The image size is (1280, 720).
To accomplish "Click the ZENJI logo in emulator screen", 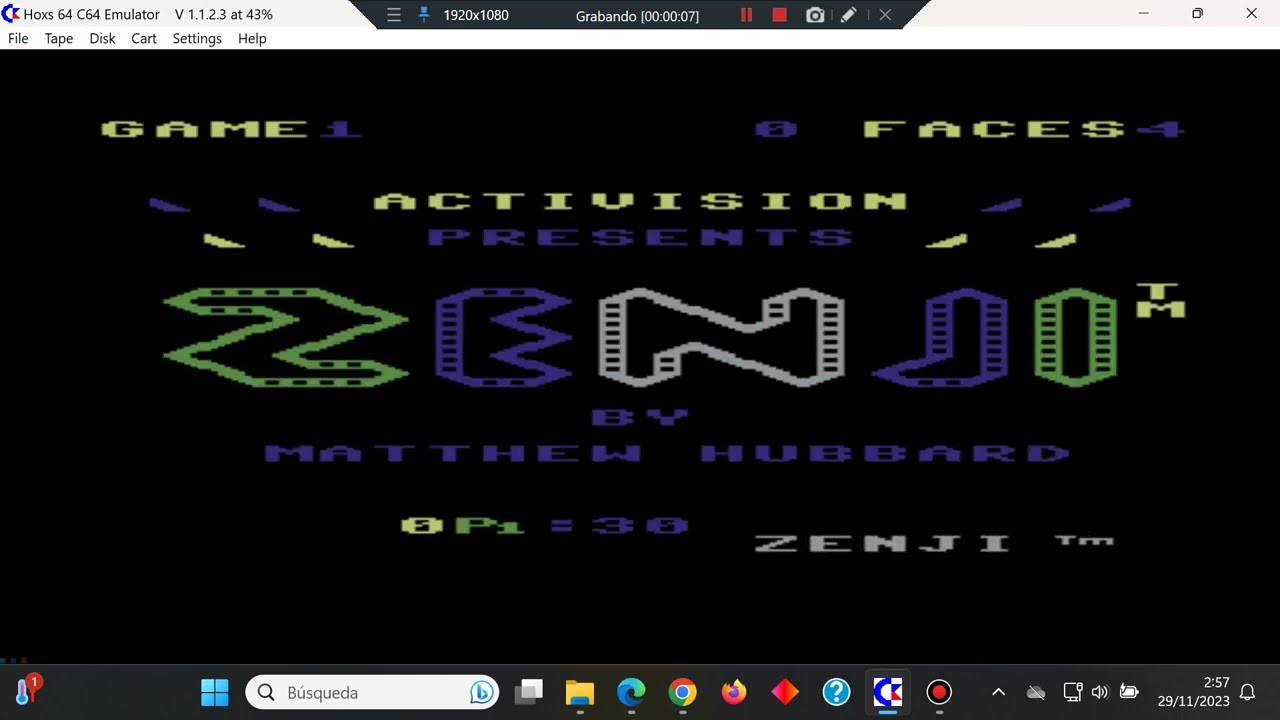I will (x=640, y=338).
